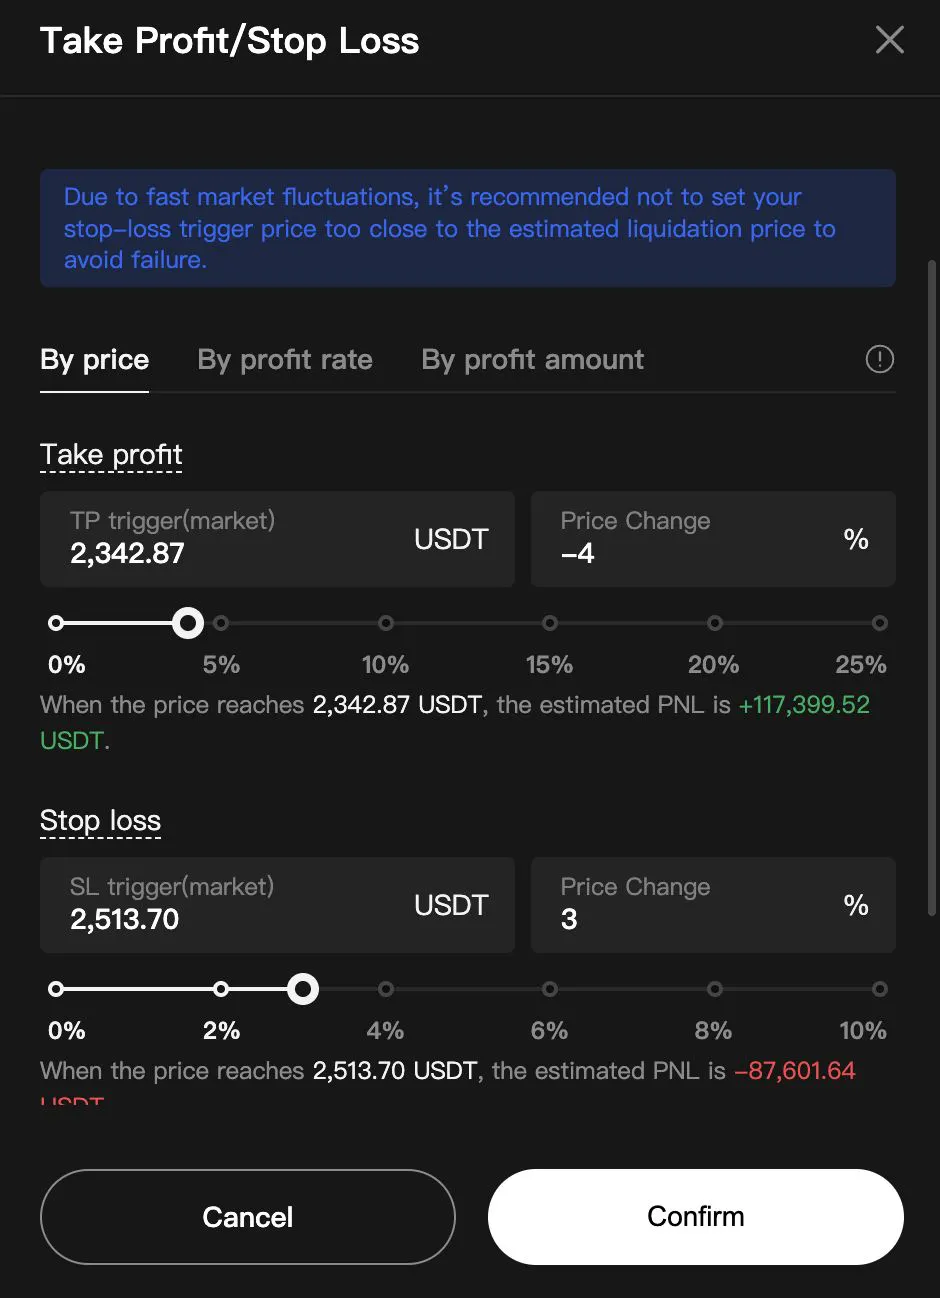Click the underlined Stop loss label

coord(100,821)
